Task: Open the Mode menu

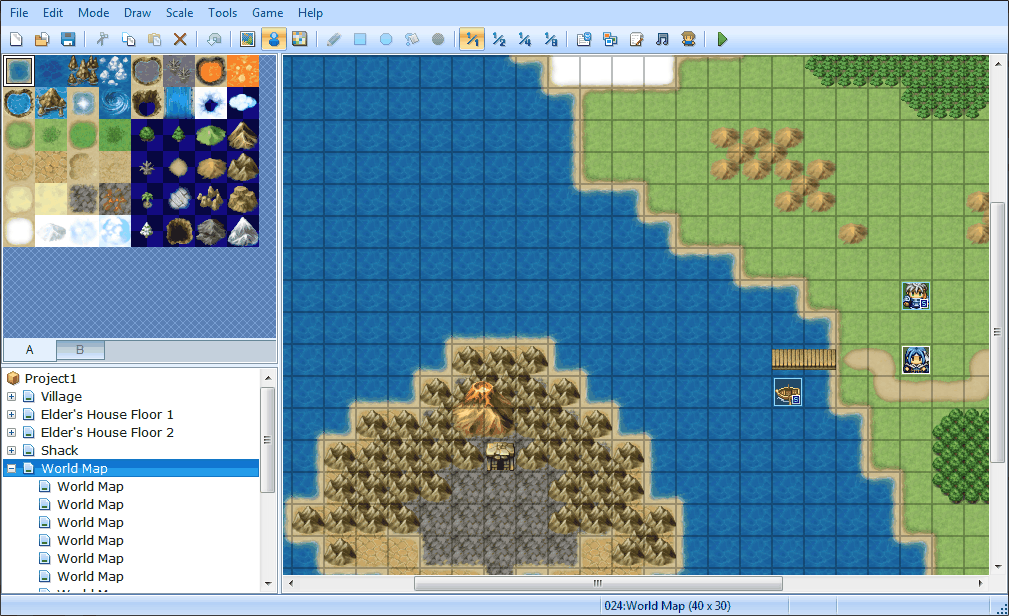Action: pos(93,13)
